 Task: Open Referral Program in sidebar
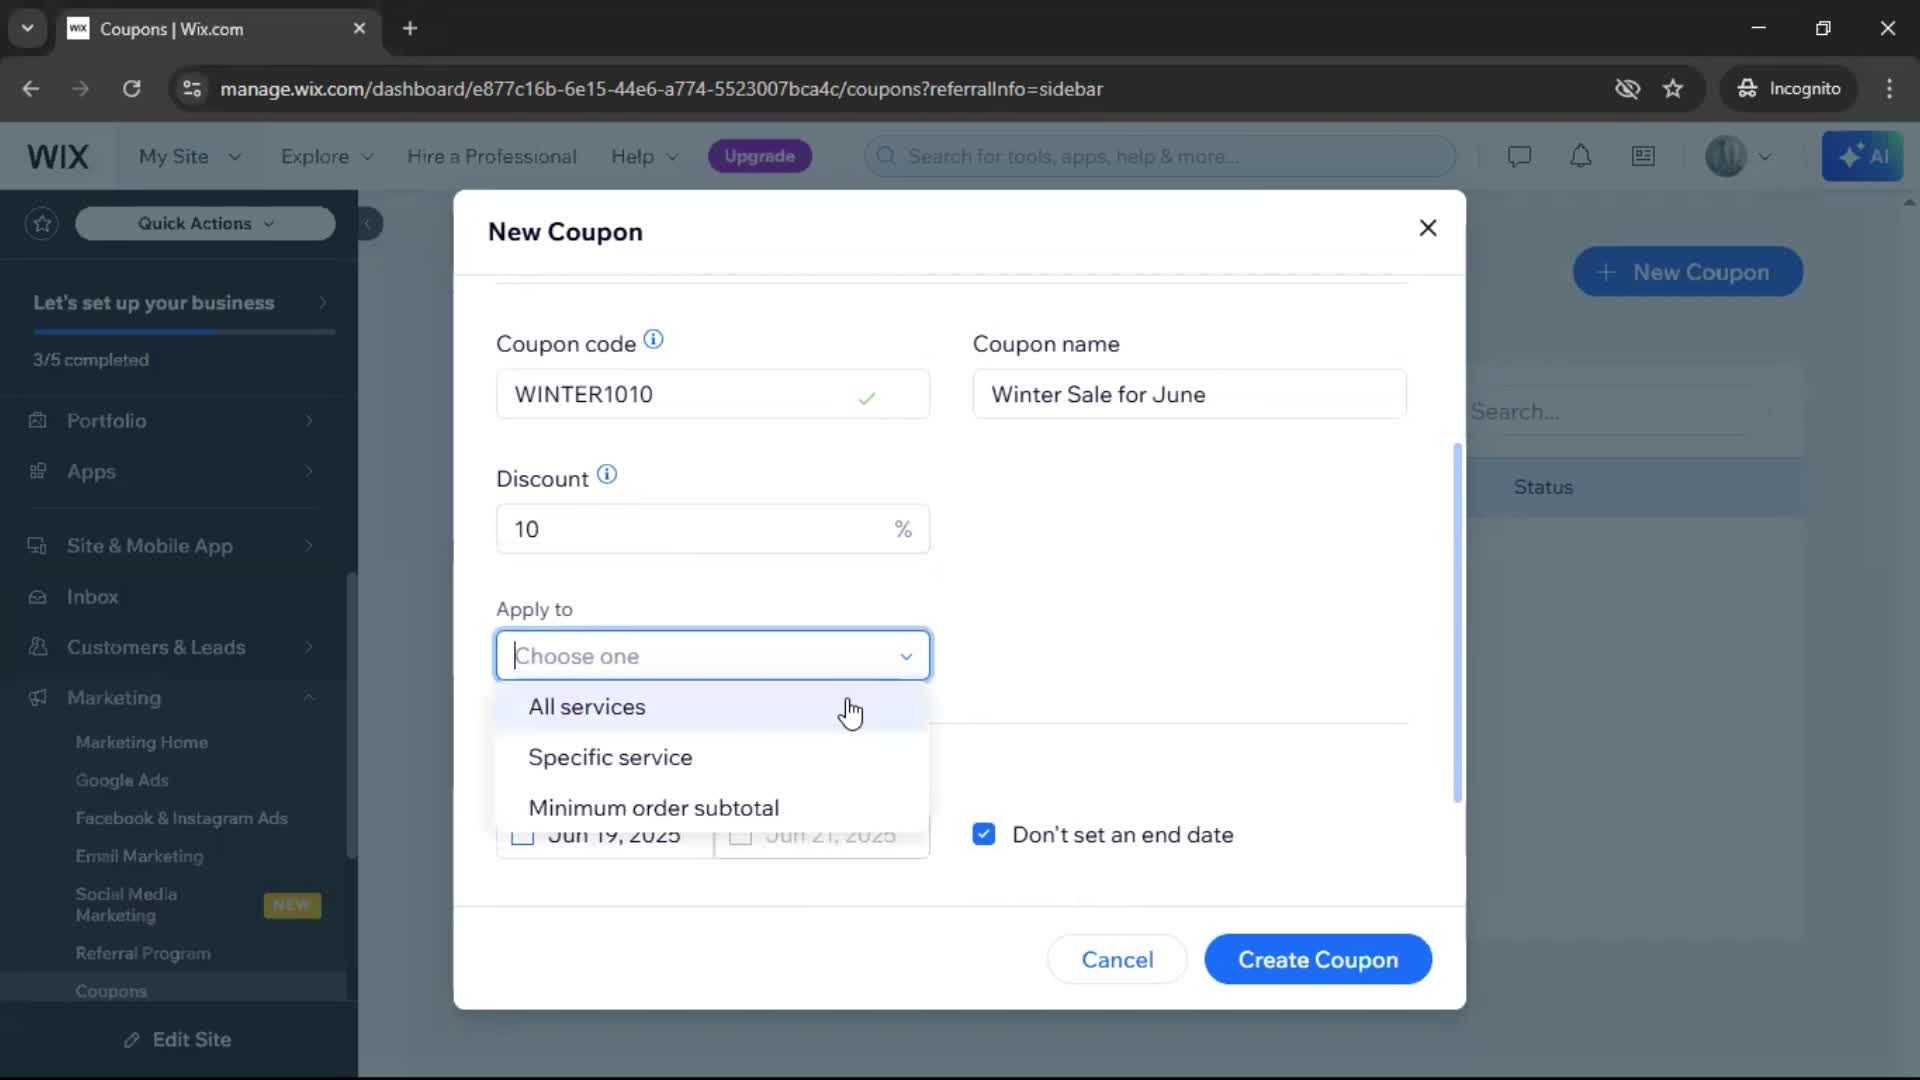pos(143,954)
